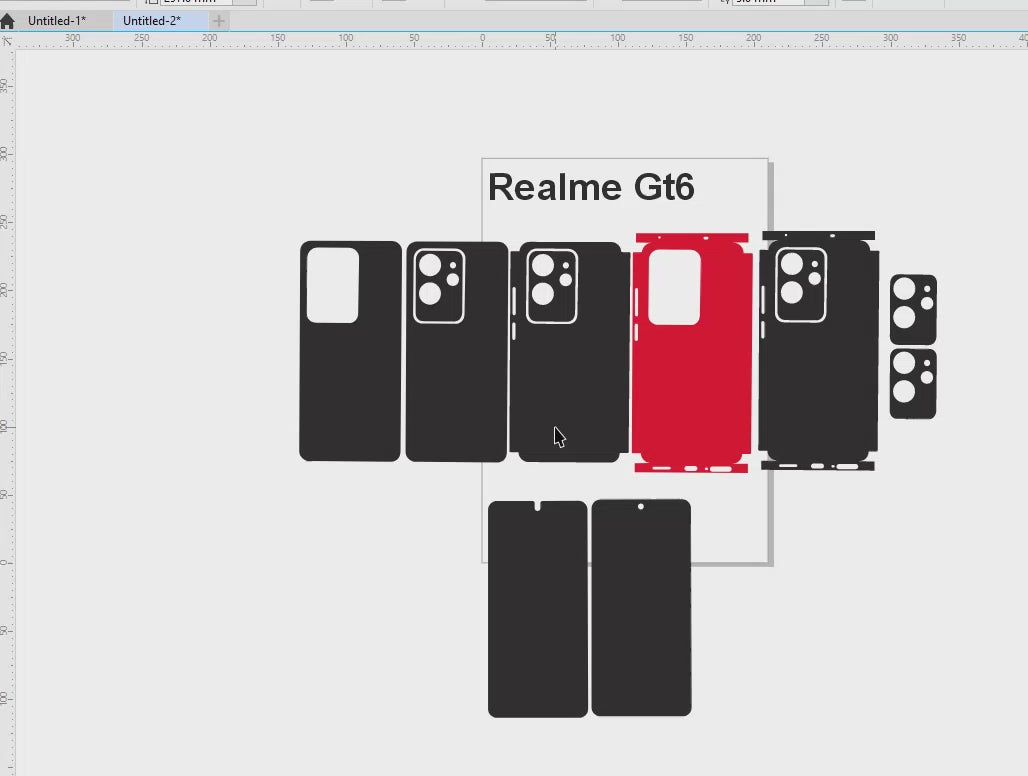Image resolution: width=1028 pixels, height=776 pixels.
Task: Click the red bottom edge strip with port cutouts
Action: tap(691, 469)
